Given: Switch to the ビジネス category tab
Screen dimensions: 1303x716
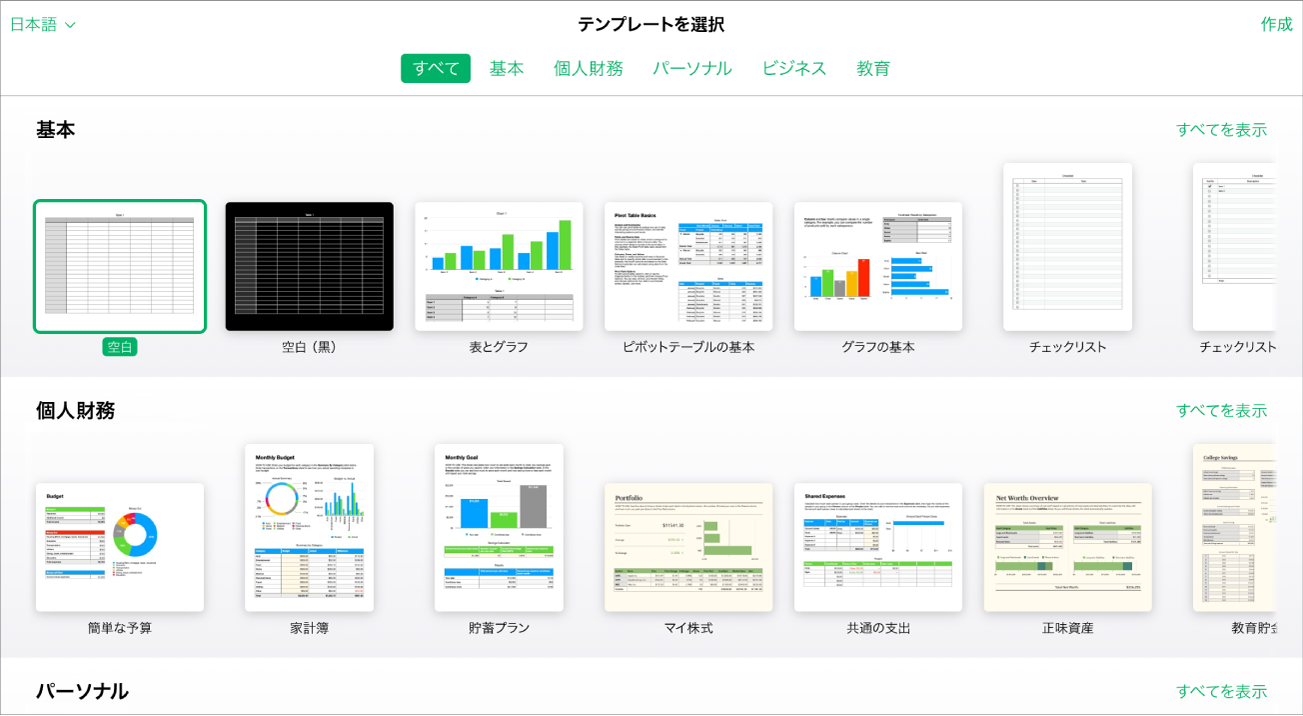Looking at the screenshot, I should [x=794, y=68].
